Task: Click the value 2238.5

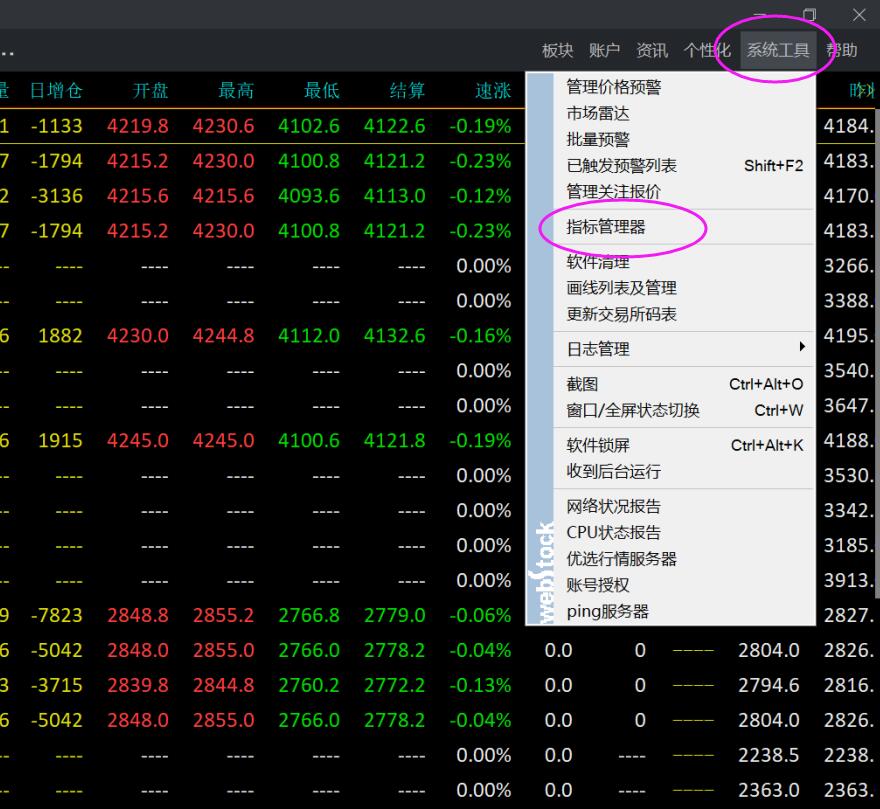Action: pos(768,756)
